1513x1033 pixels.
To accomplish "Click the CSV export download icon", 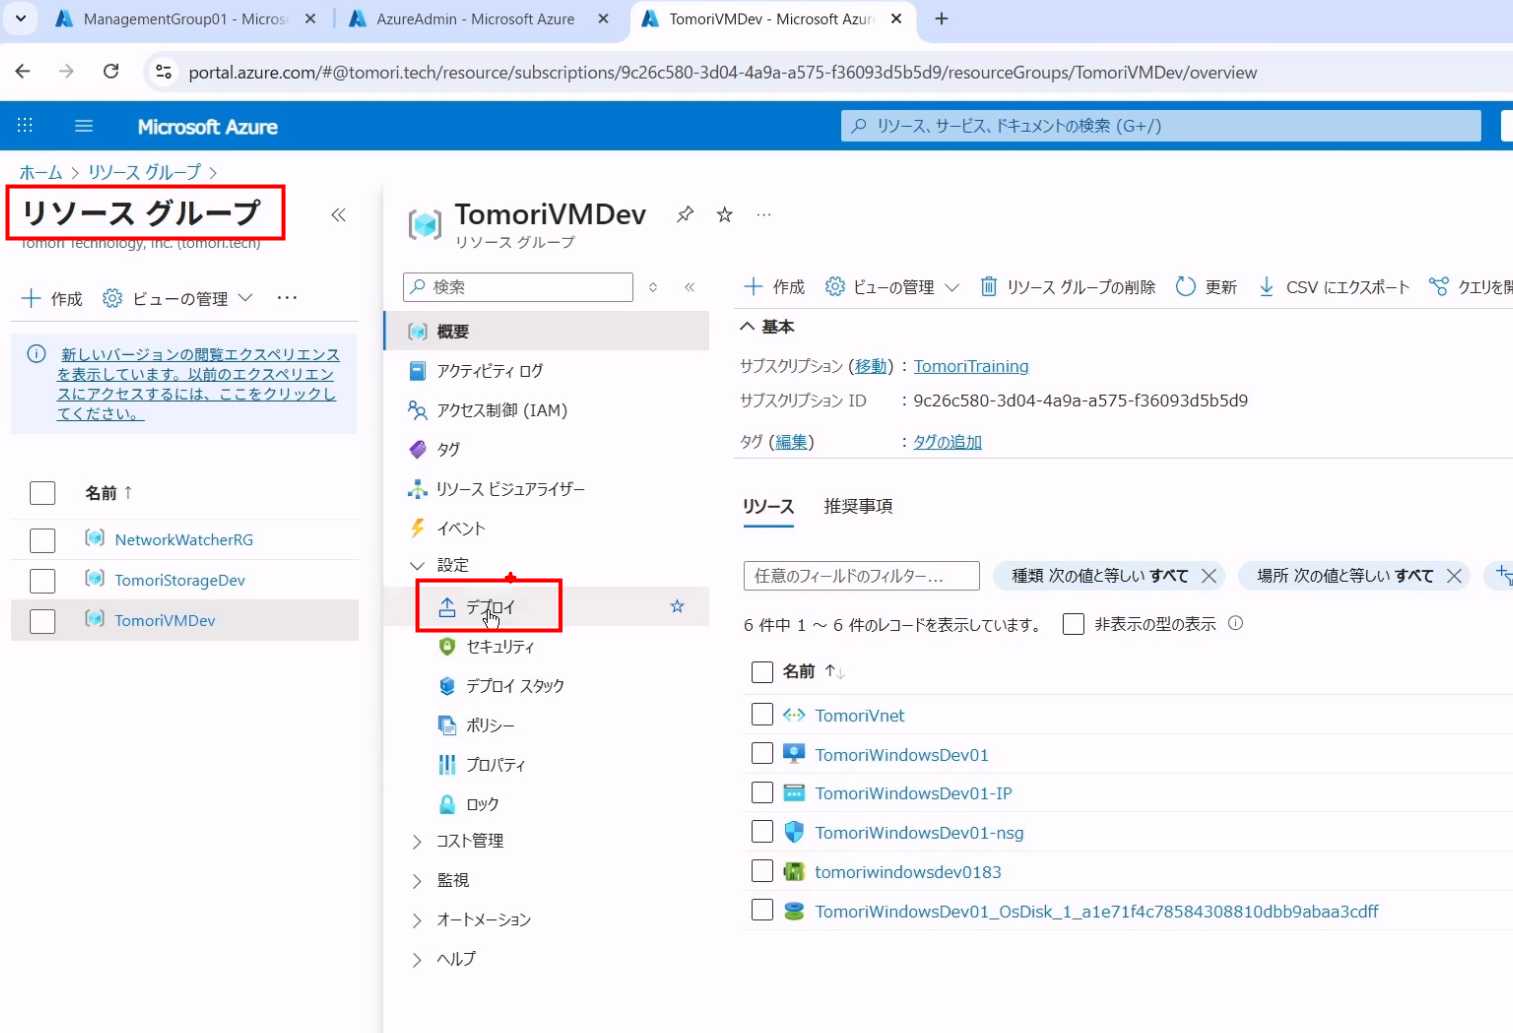I will click(1266, 287).
